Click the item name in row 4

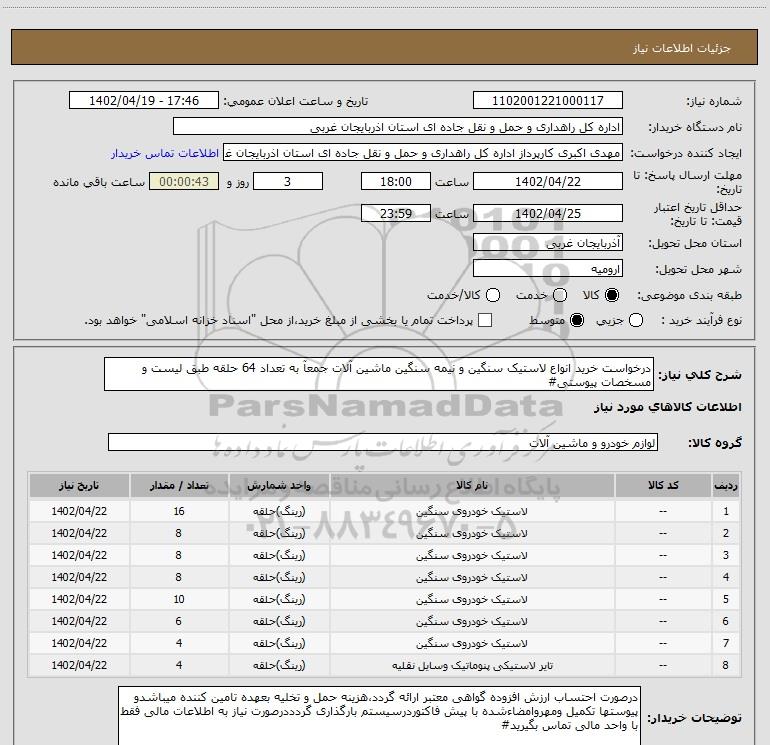[472, 578]
